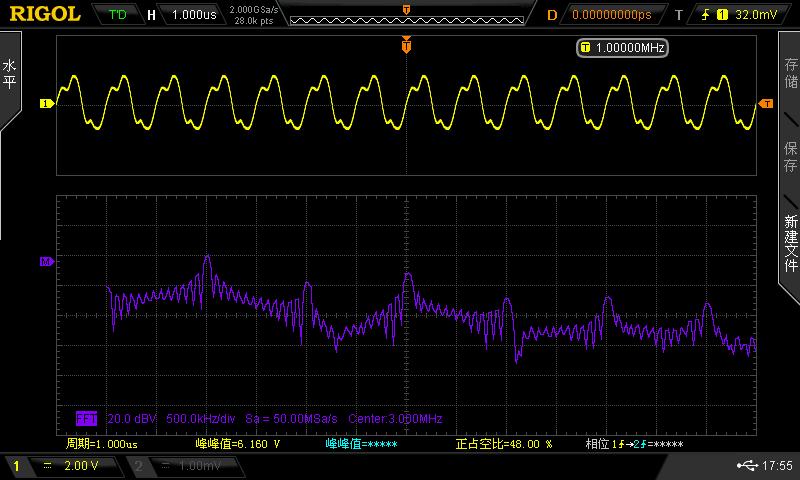Click the 周期=1.000us period measurement
This screenshot has width=800, height=480.
pos(102,444)
